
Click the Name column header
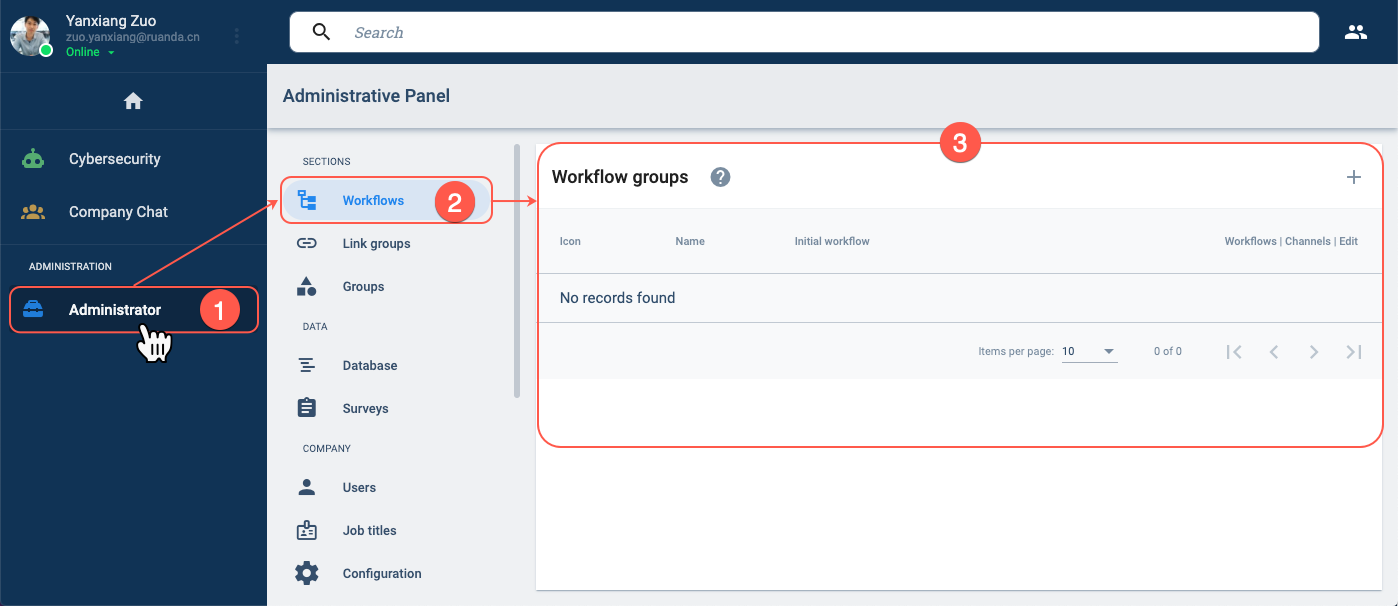690,241
